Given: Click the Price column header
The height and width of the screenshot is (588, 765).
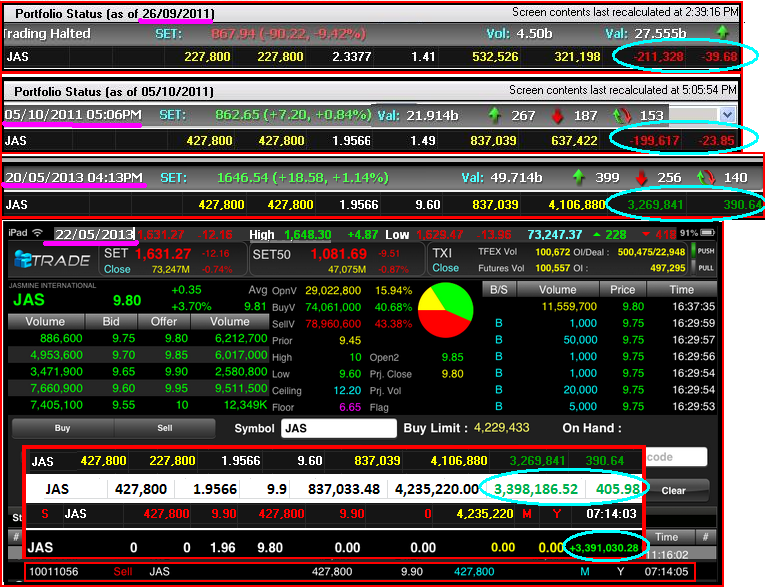Looking at the screenshot, I should [x=623, y=289].
